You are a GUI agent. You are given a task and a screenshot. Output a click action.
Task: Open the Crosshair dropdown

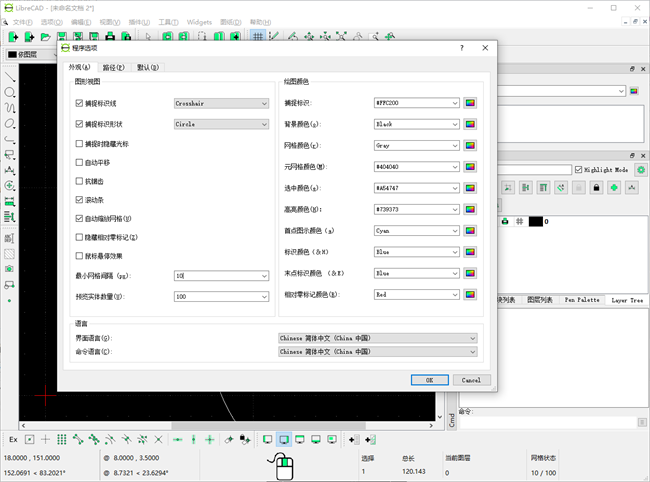tap(221, 103)
